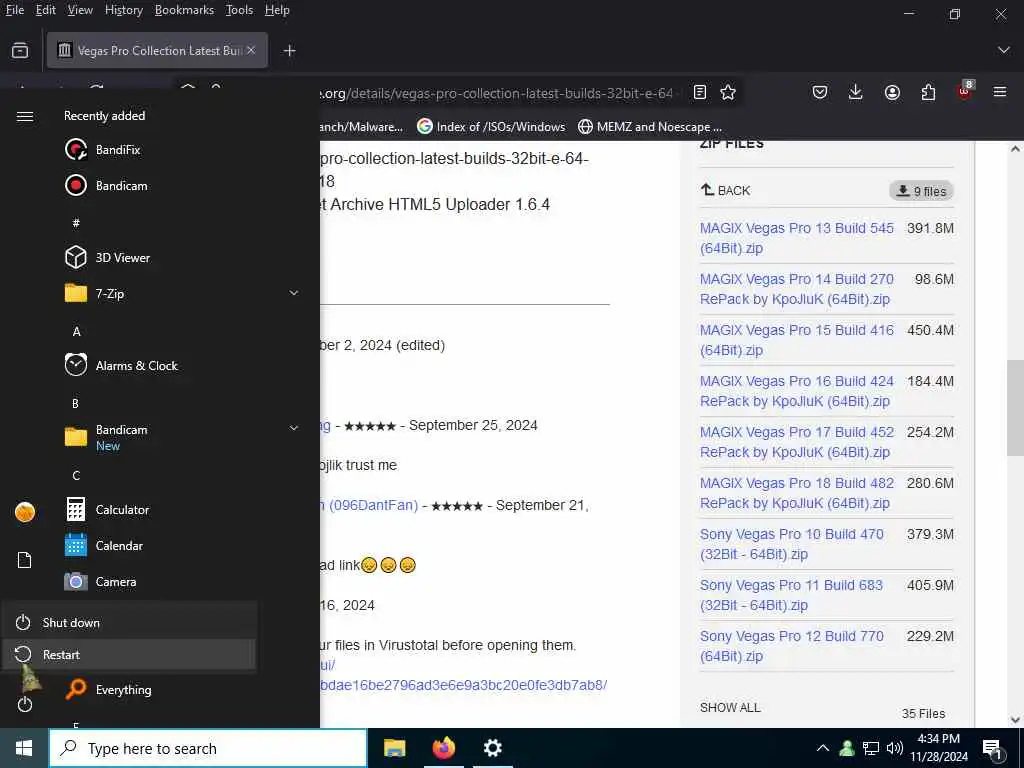The image size is (1024, 768).
Task: Select the Vegas Pro Collection tab
Action: tap(157, 50)
